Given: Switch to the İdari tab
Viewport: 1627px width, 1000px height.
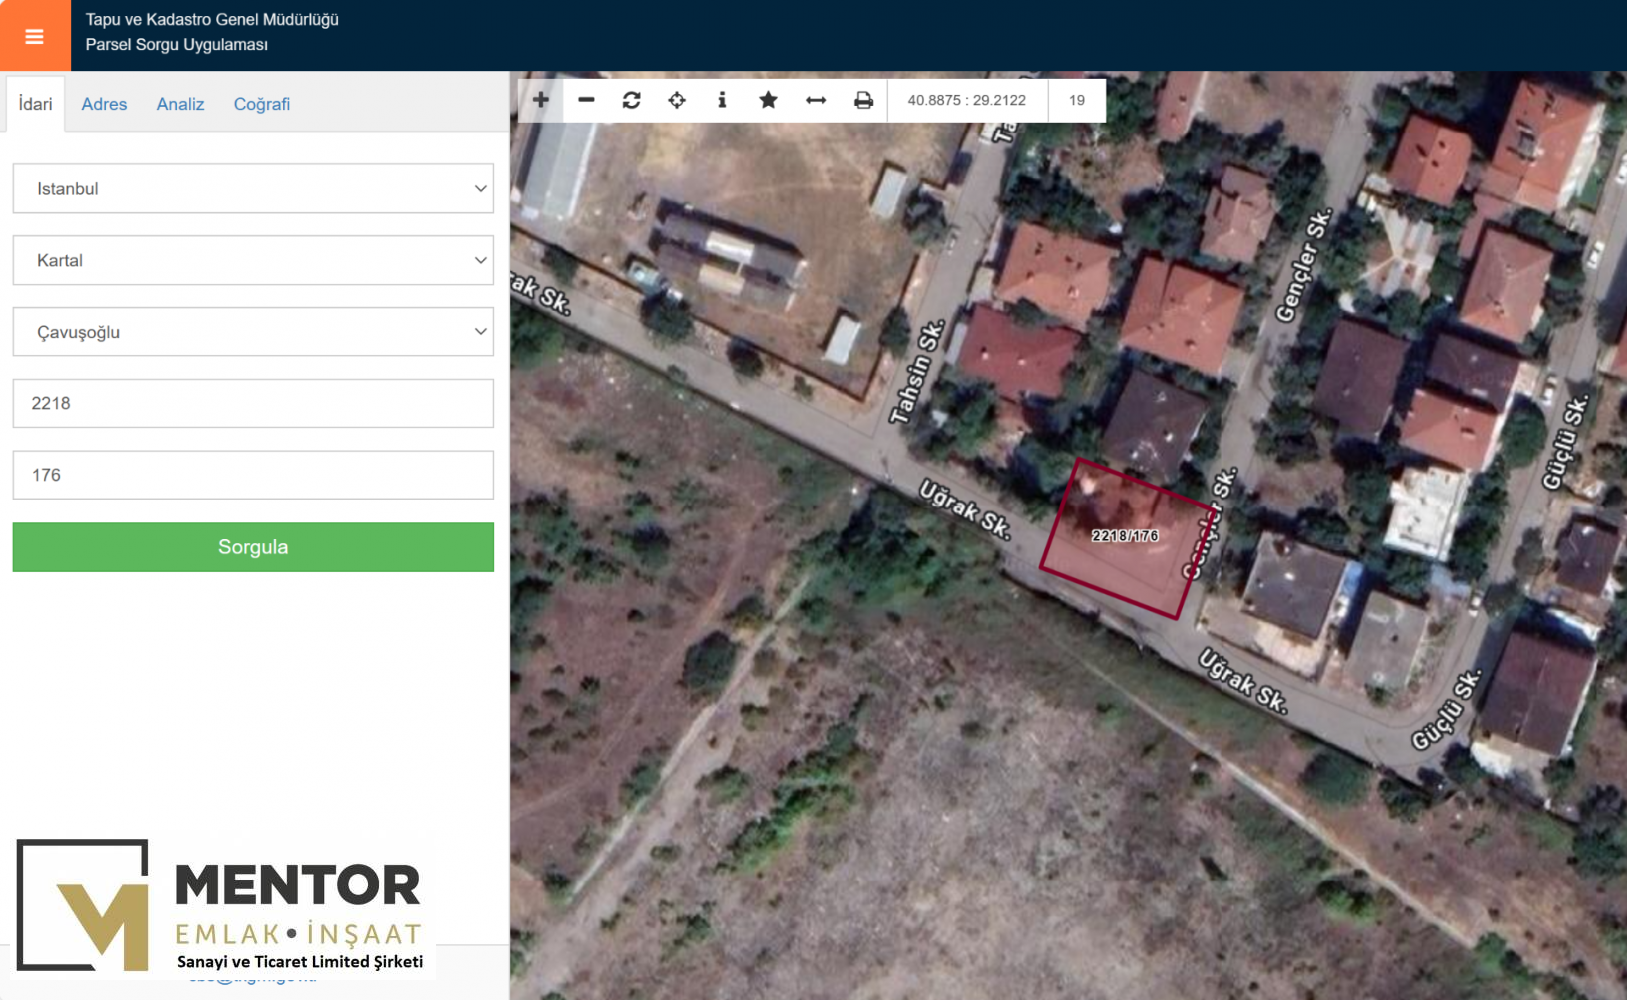Looking at the screenshot, I should click(35, 104).
